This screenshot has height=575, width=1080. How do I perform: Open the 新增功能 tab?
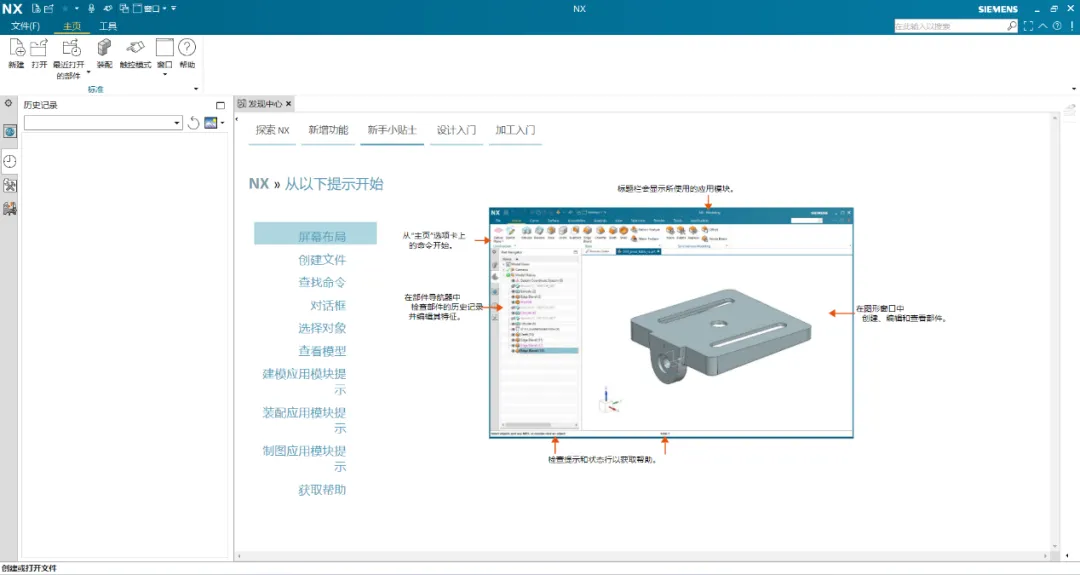pos(328,130)
